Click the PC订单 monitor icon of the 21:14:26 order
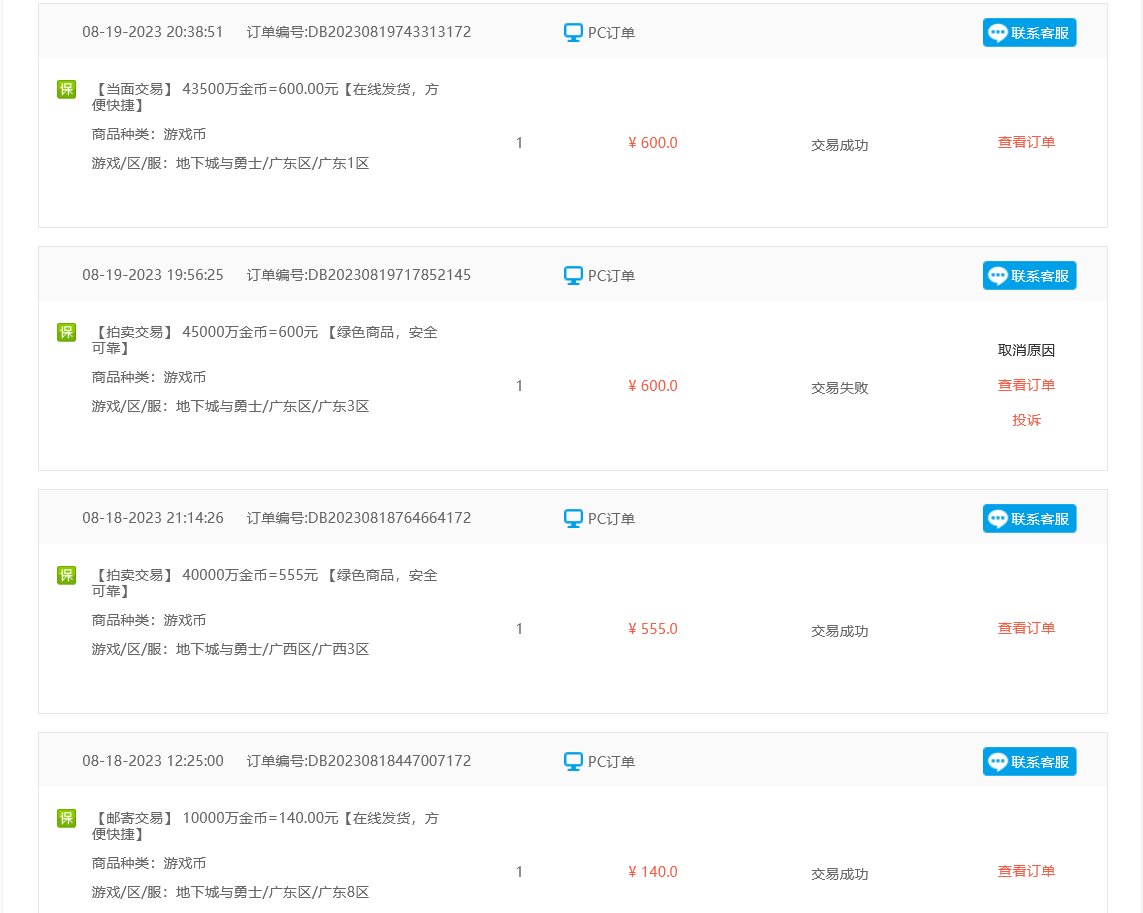This screenshot has height=913, width=1143. tap(573, 518)
